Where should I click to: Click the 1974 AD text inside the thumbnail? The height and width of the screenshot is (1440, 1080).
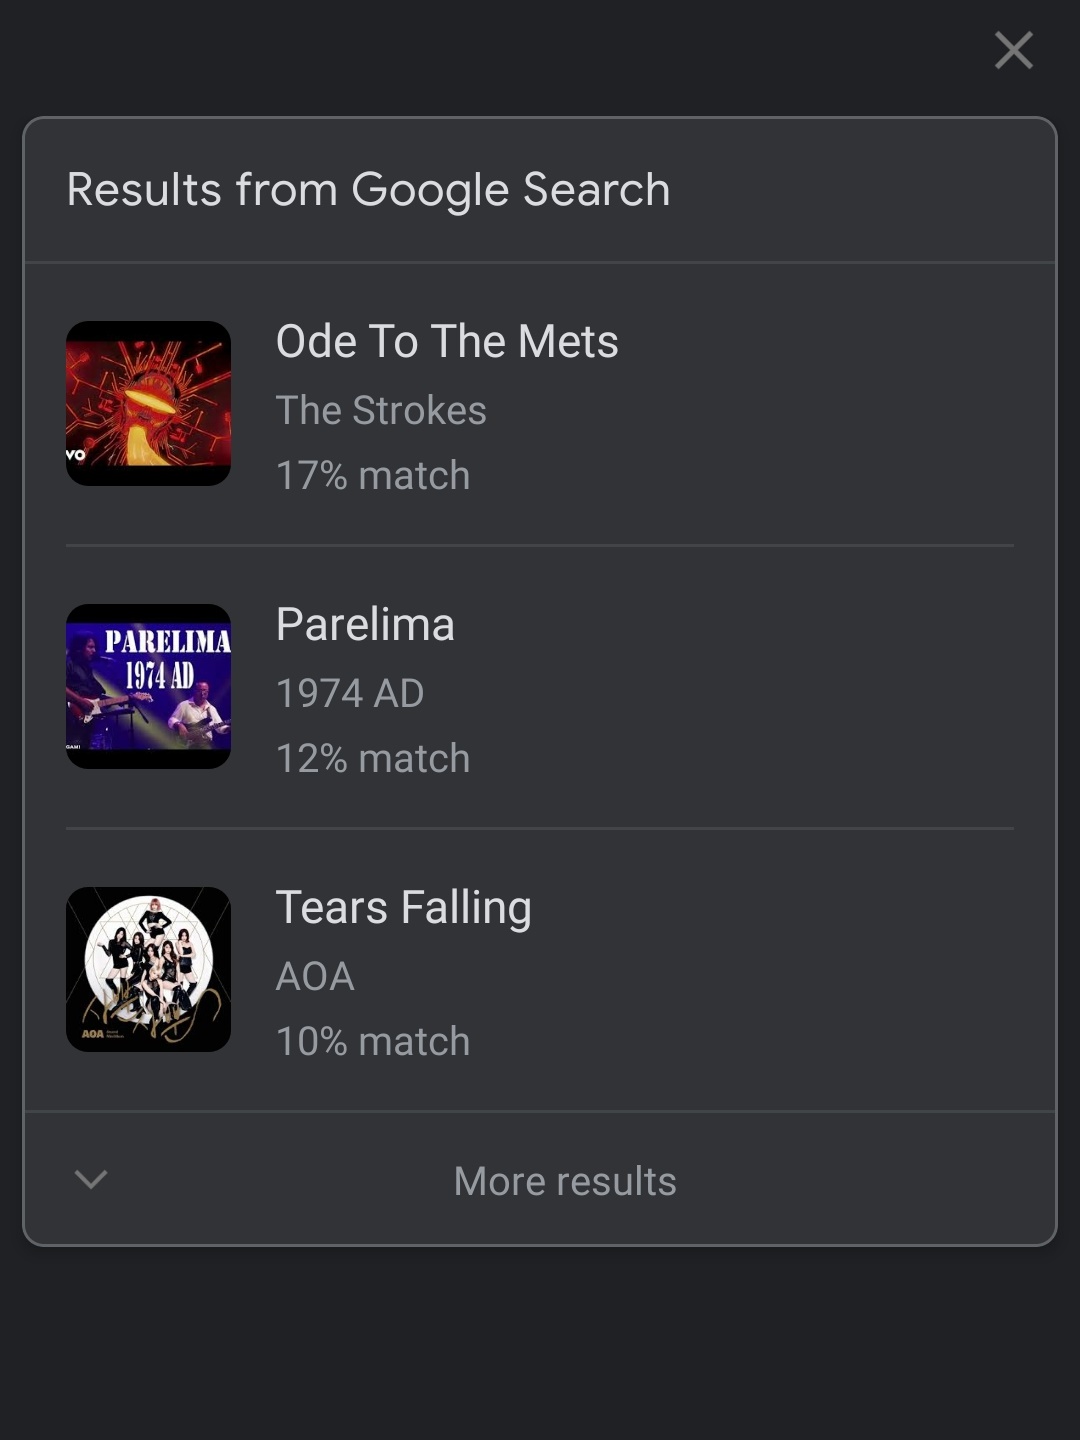pyautogui.click(x=159, y=675)
